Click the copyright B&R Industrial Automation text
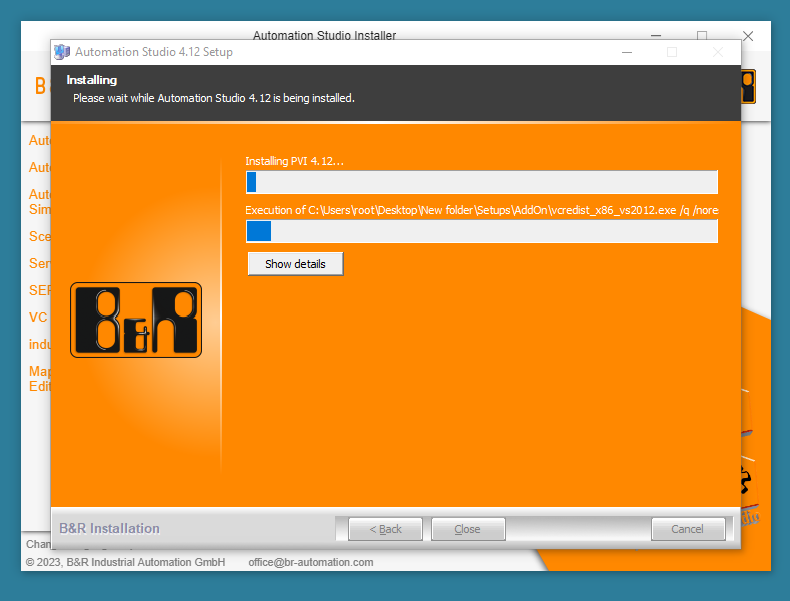The width and height of the screenshot is (790, 601). tap(125, 562)
